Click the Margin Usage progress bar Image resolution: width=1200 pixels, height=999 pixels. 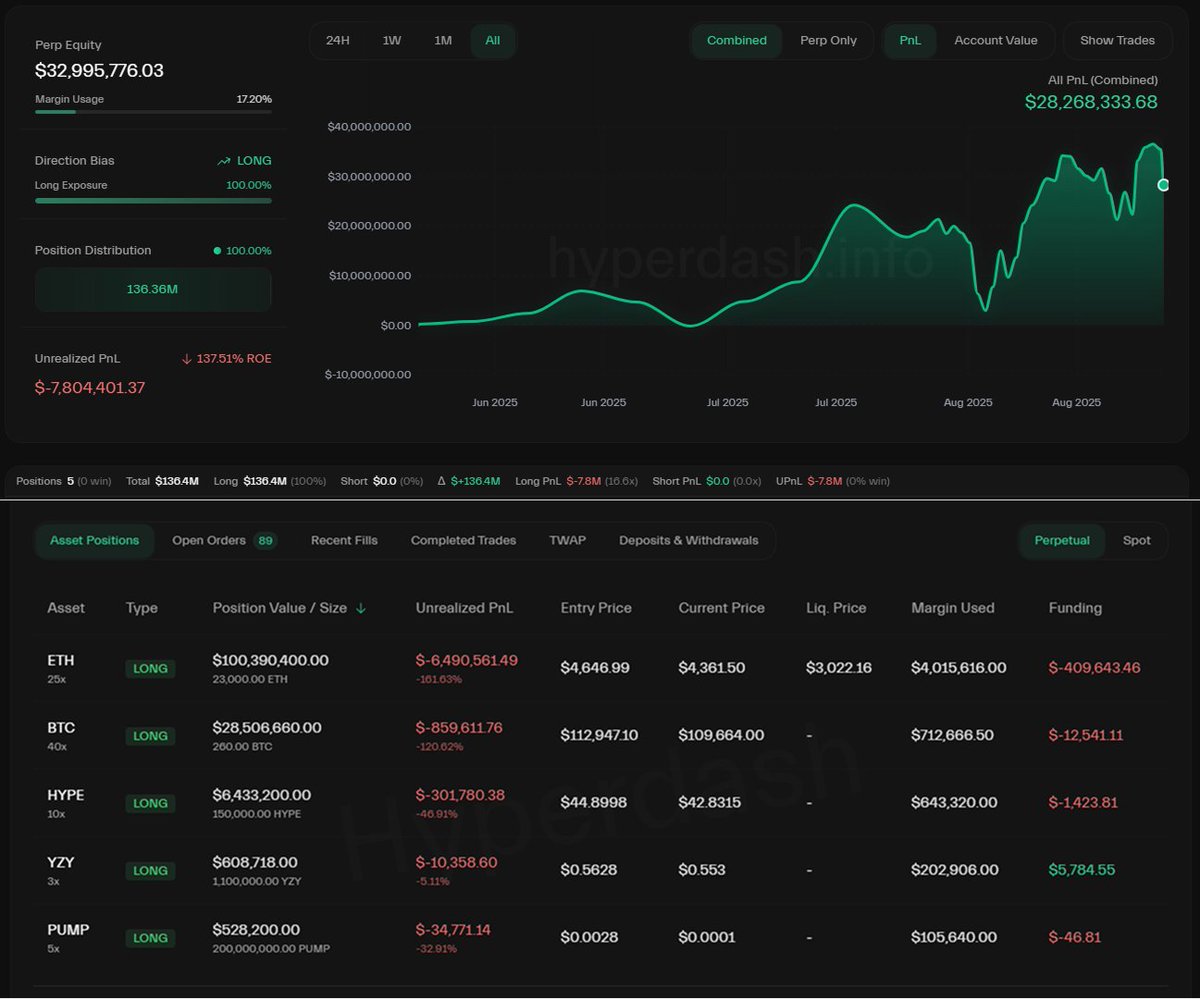(x=153, y=112)
